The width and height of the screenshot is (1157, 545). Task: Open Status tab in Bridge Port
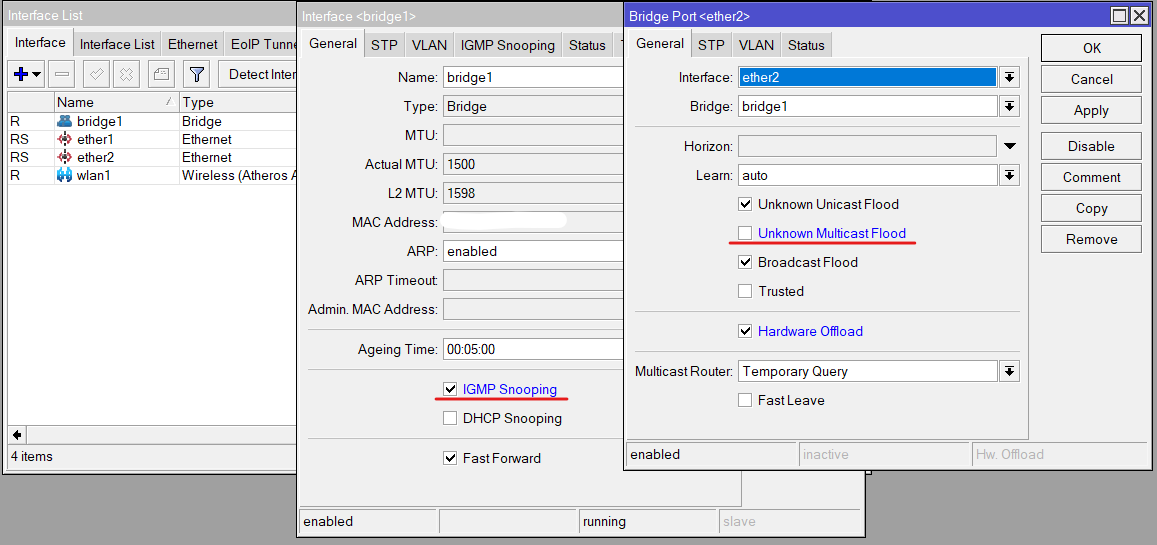pos(806,46)
